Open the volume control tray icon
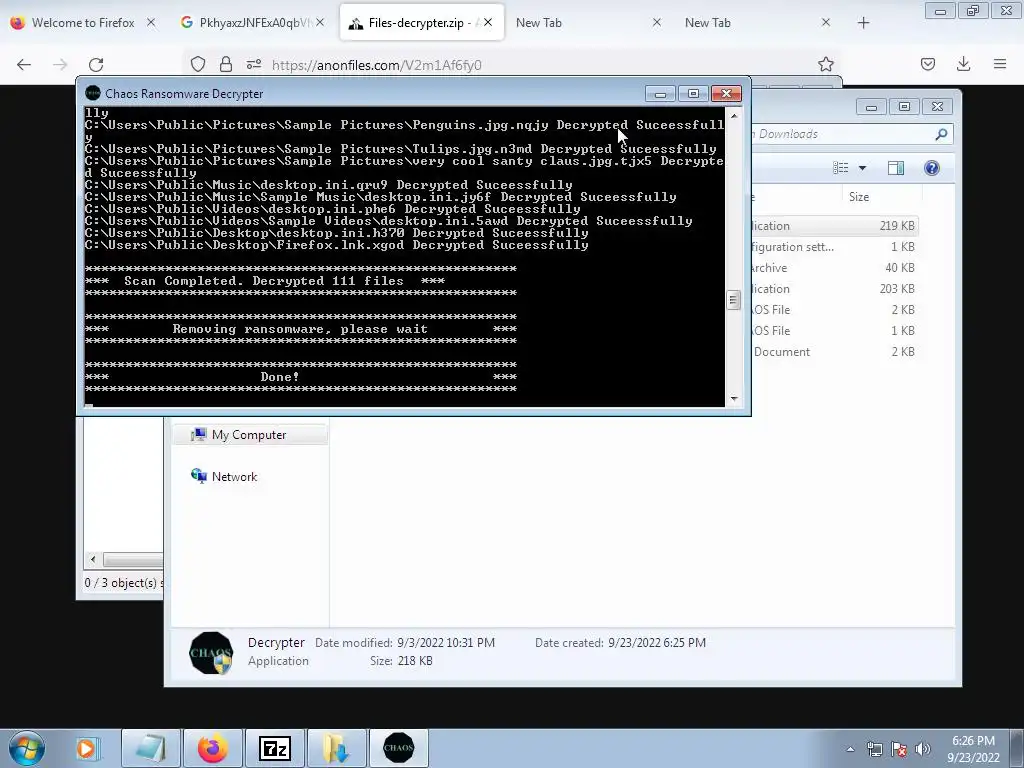Screen dimensions: 1024x768 click(x=923, y=749)
